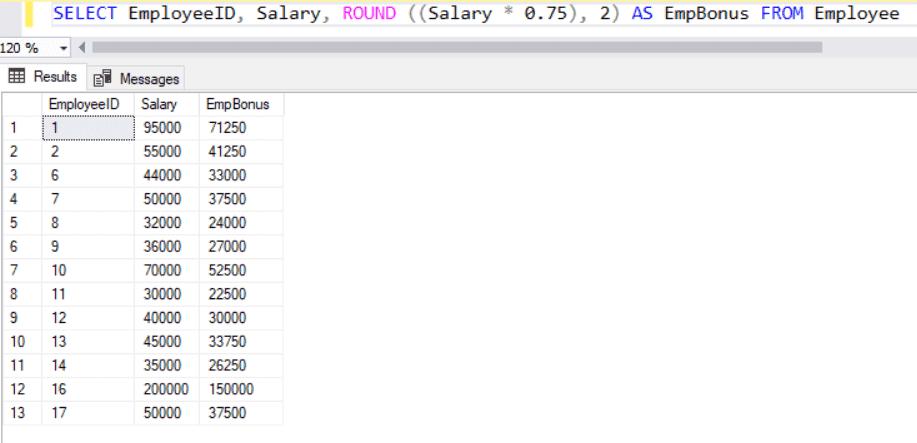917x443 pixels.
Task: Click the EmpBonus cell showing 150000
Action: point(232,391)
